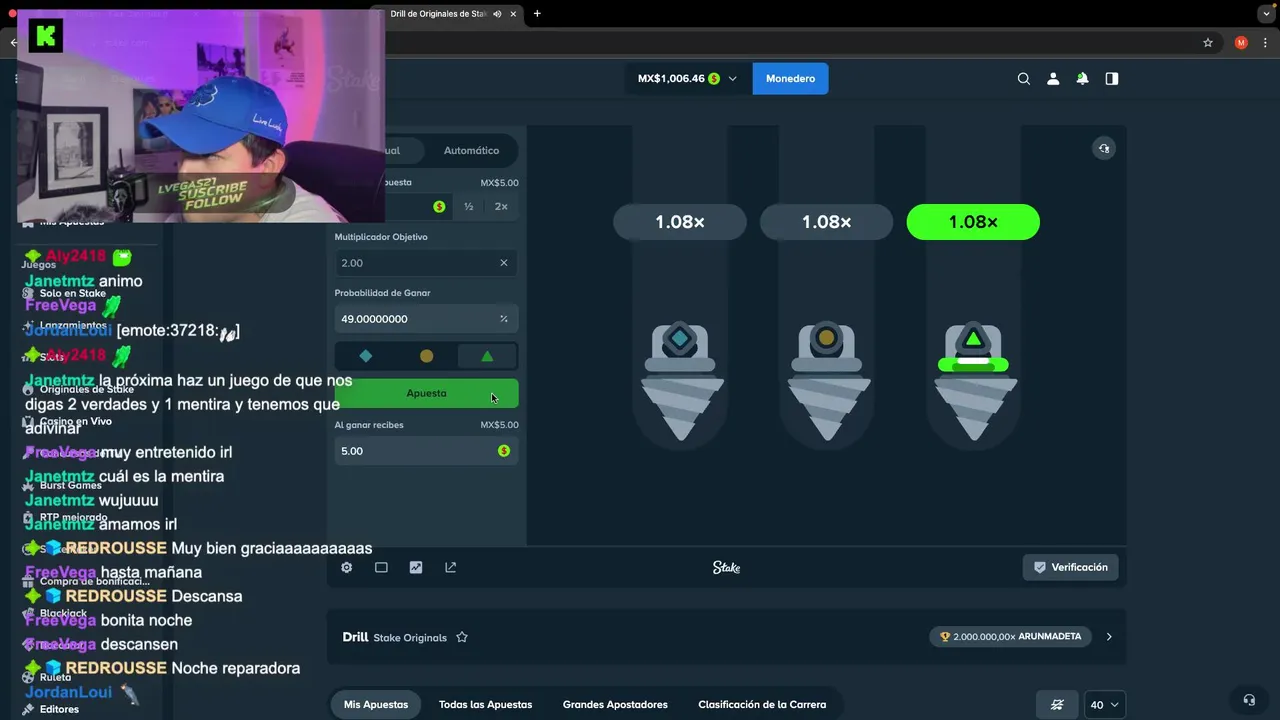Open live statistics chart icon

tap(416, 567)
